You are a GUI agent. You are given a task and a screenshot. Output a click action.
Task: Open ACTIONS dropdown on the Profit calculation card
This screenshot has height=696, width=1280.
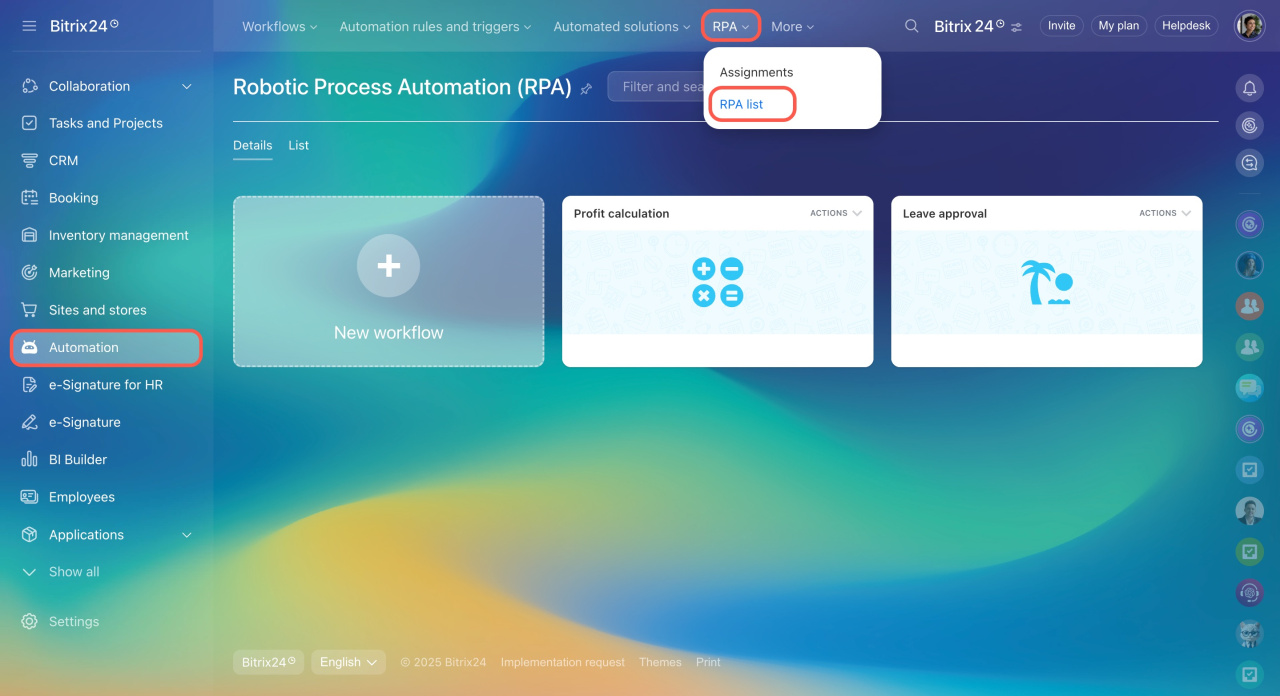(x=836, y=213)
